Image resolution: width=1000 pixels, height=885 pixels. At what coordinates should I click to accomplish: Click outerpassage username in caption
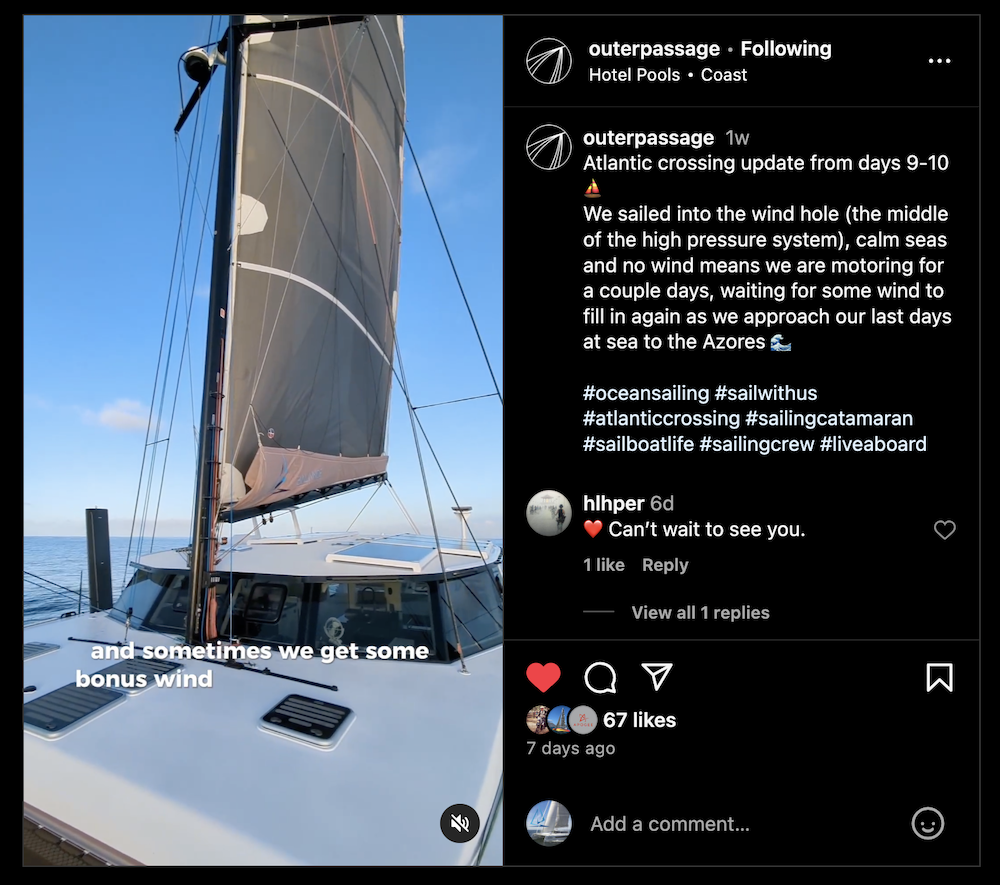pos(648,138)
